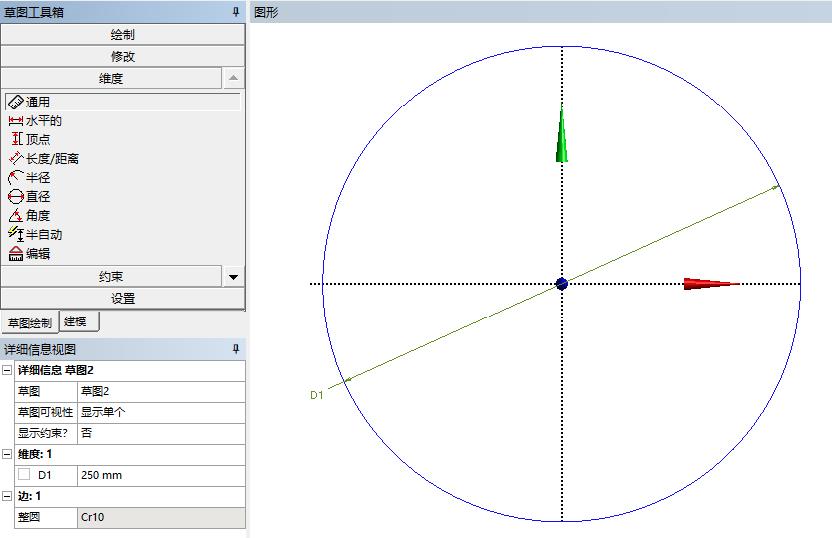Select the 通用 dimension tool
Viewport: 832px width, 538px height.
pos(38,102)
